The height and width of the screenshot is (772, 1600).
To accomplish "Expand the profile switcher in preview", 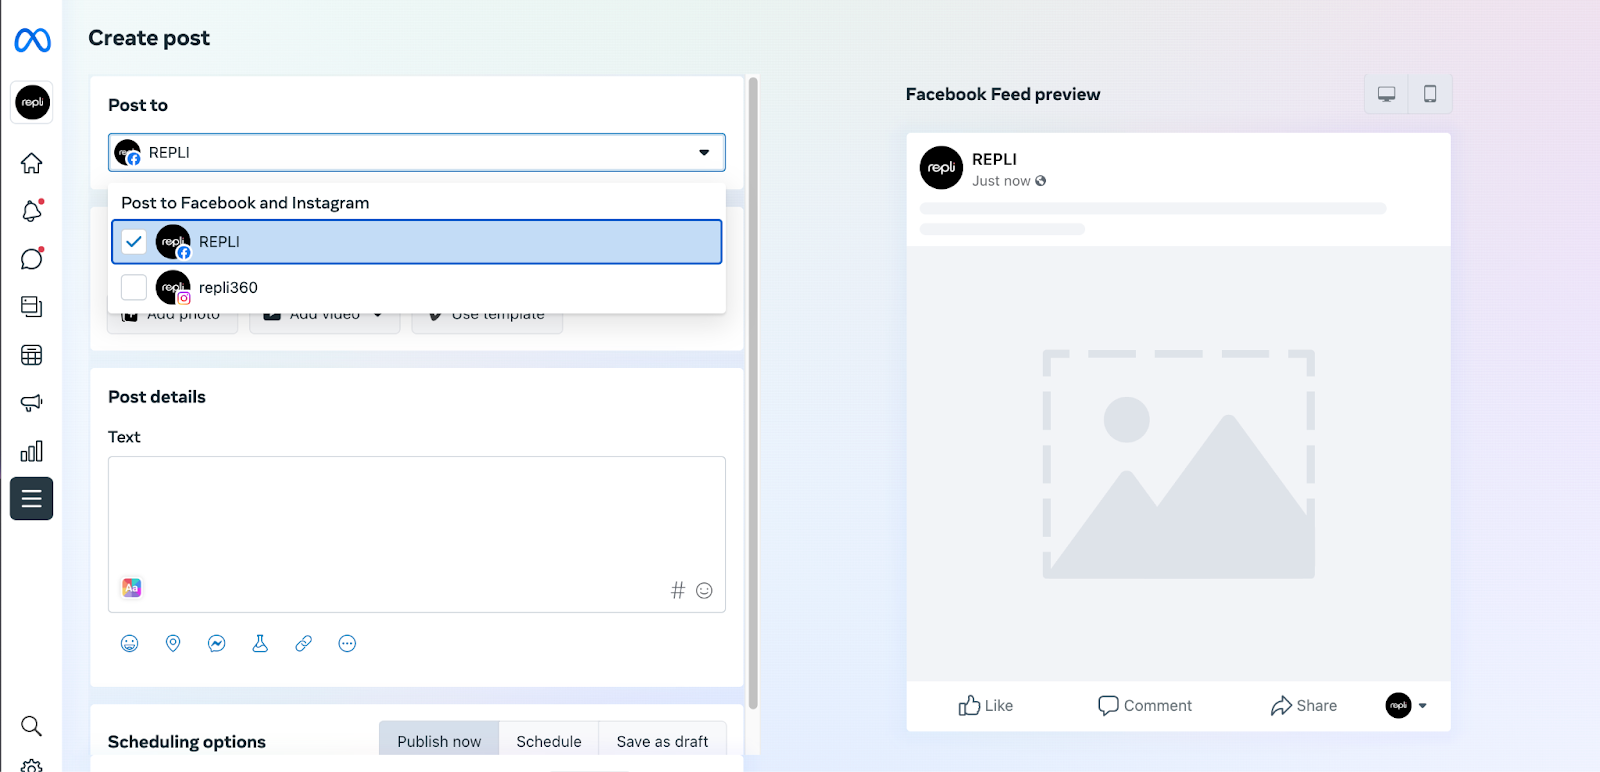I will pyautogui.click(x=1422, y=706).
